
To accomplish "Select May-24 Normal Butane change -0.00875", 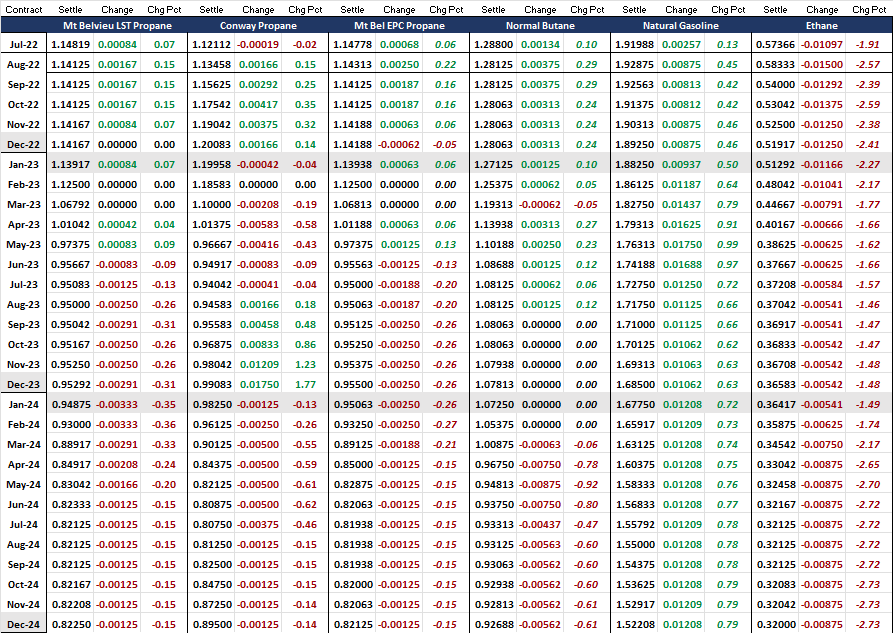I will (x=540, y=485).
